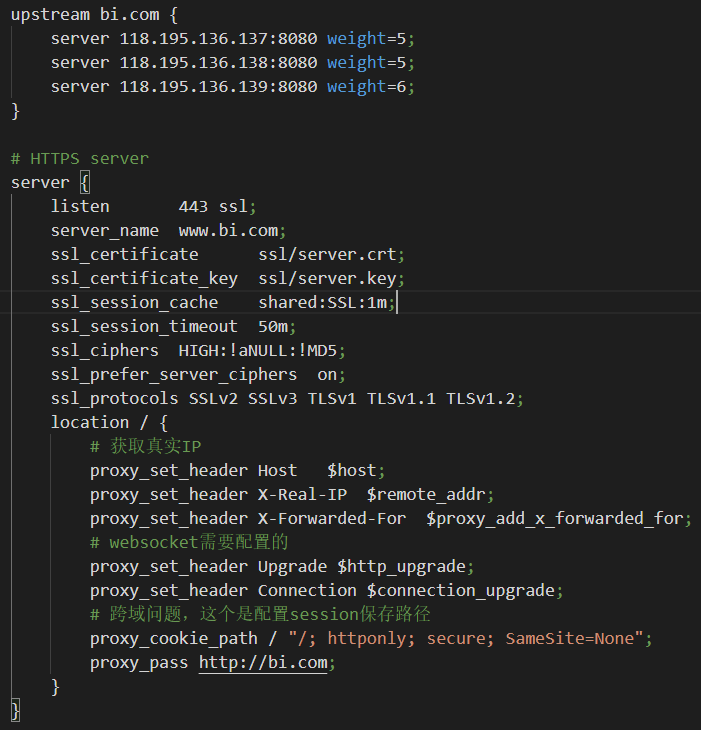
Task: Click the ssl/server.crt path
Action: click(327, 255)
